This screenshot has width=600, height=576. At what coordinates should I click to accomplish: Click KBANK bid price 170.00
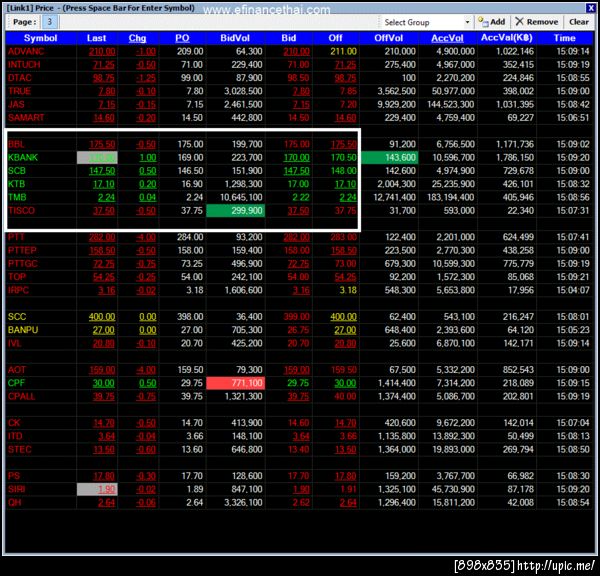[x=297, y=157]
